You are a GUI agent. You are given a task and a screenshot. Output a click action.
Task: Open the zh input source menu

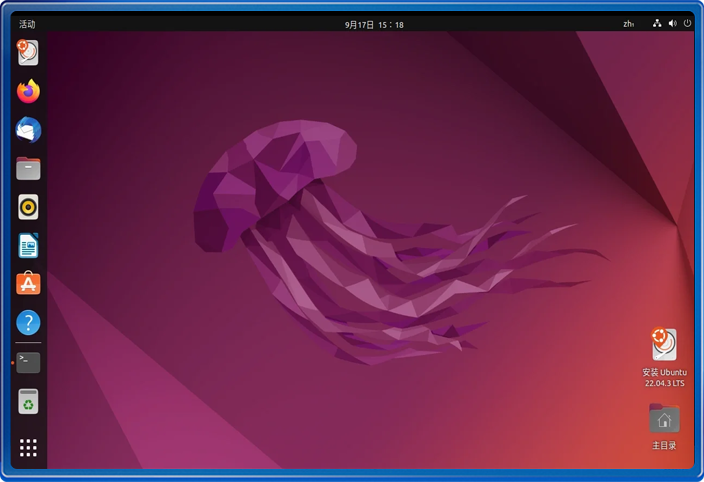point(629,24)
